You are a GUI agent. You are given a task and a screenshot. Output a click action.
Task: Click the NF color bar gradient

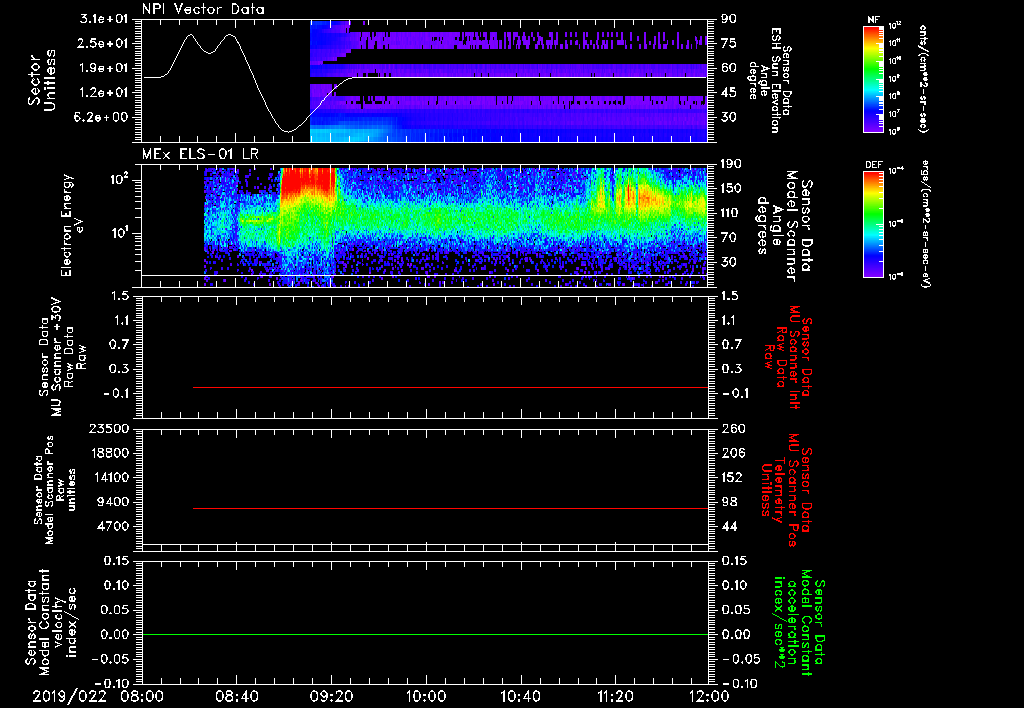[874, 79]
